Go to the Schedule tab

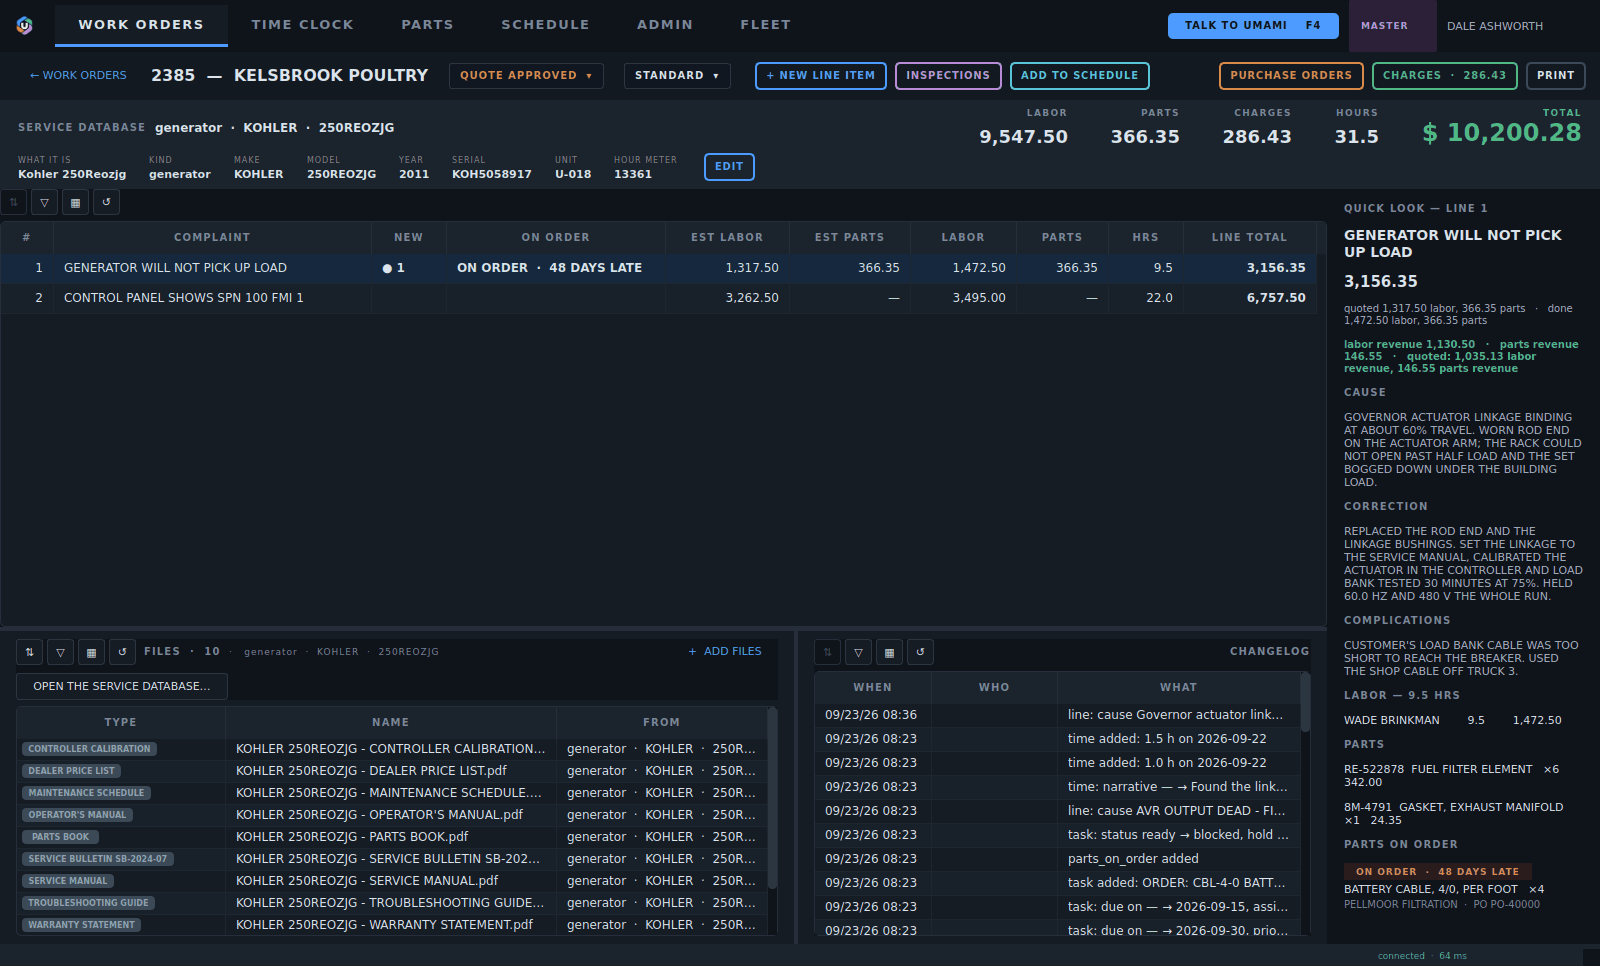[545, 25]
